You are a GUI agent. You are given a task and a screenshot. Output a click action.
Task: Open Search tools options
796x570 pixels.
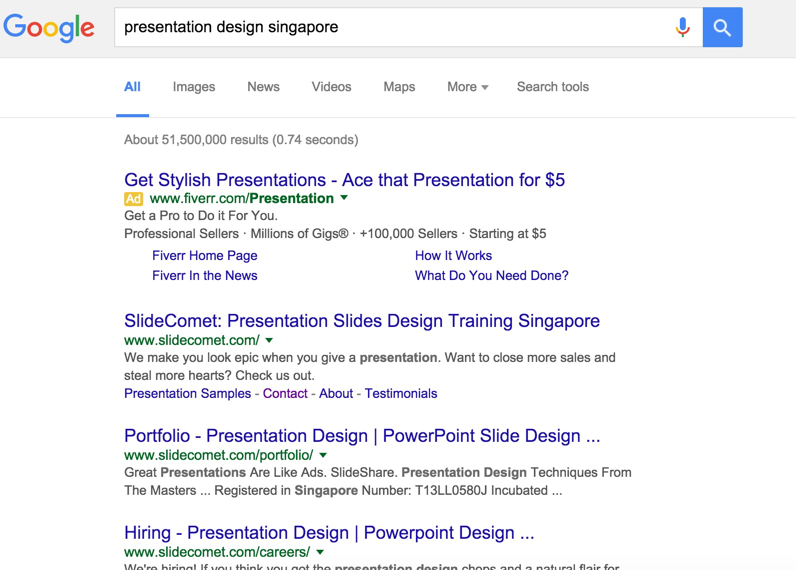click(x=553, y=87)
